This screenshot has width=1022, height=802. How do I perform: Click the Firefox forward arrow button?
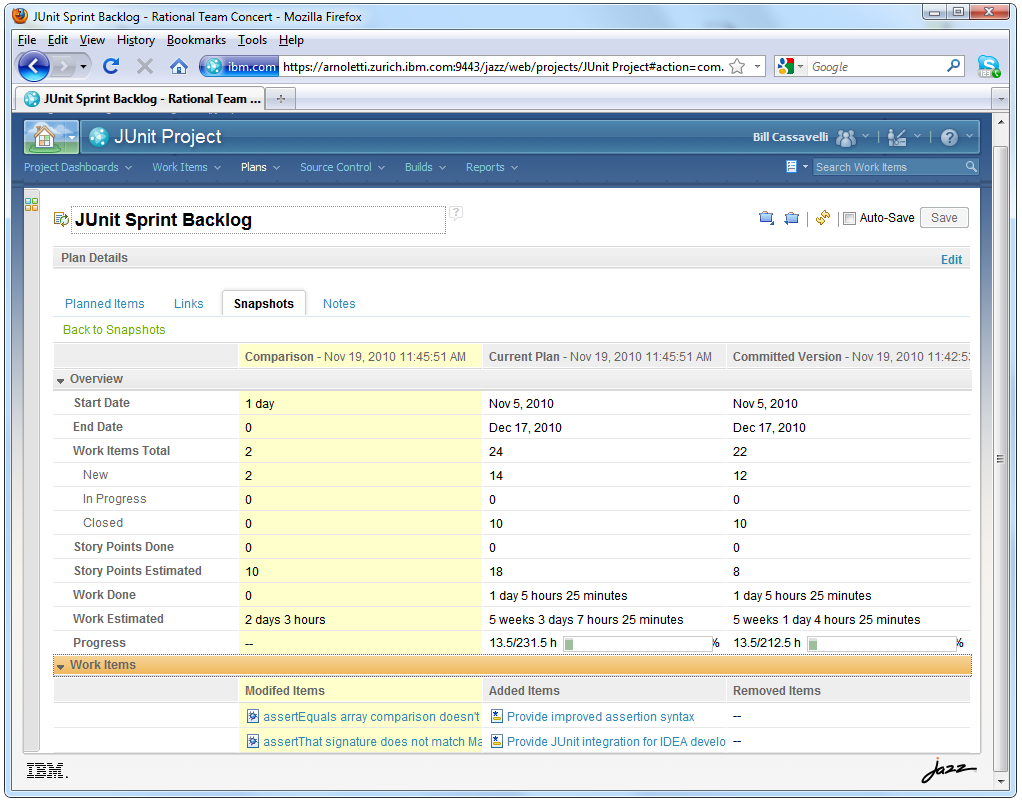point(63,66)
